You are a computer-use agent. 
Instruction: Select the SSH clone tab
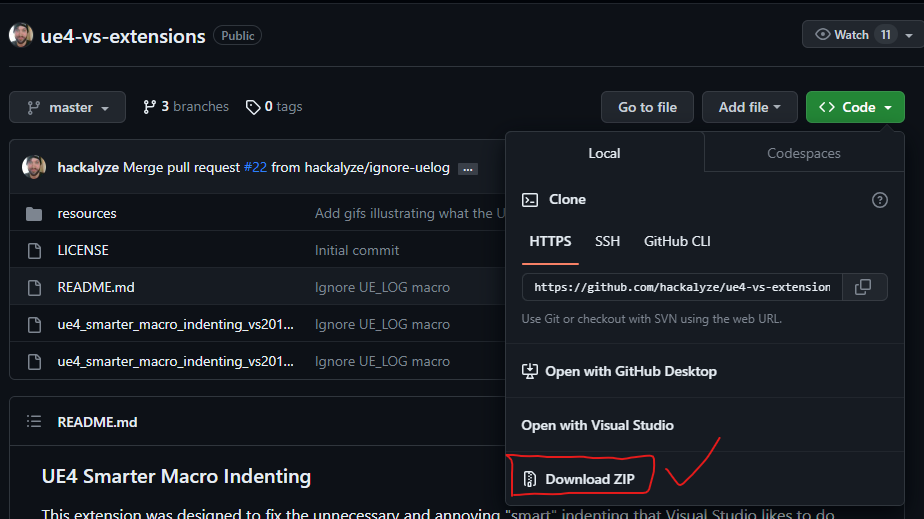pyautogui.click(x=607, y=242)
